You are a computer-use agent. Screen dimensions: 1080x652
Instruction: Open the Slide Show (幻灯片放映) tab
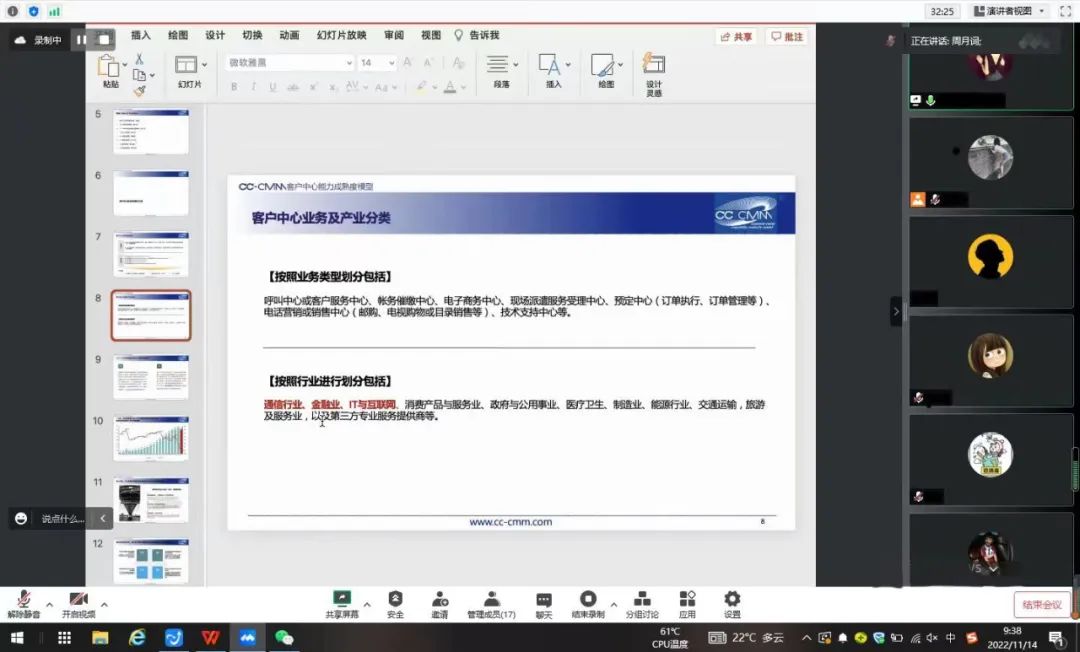tap(342, 35)
